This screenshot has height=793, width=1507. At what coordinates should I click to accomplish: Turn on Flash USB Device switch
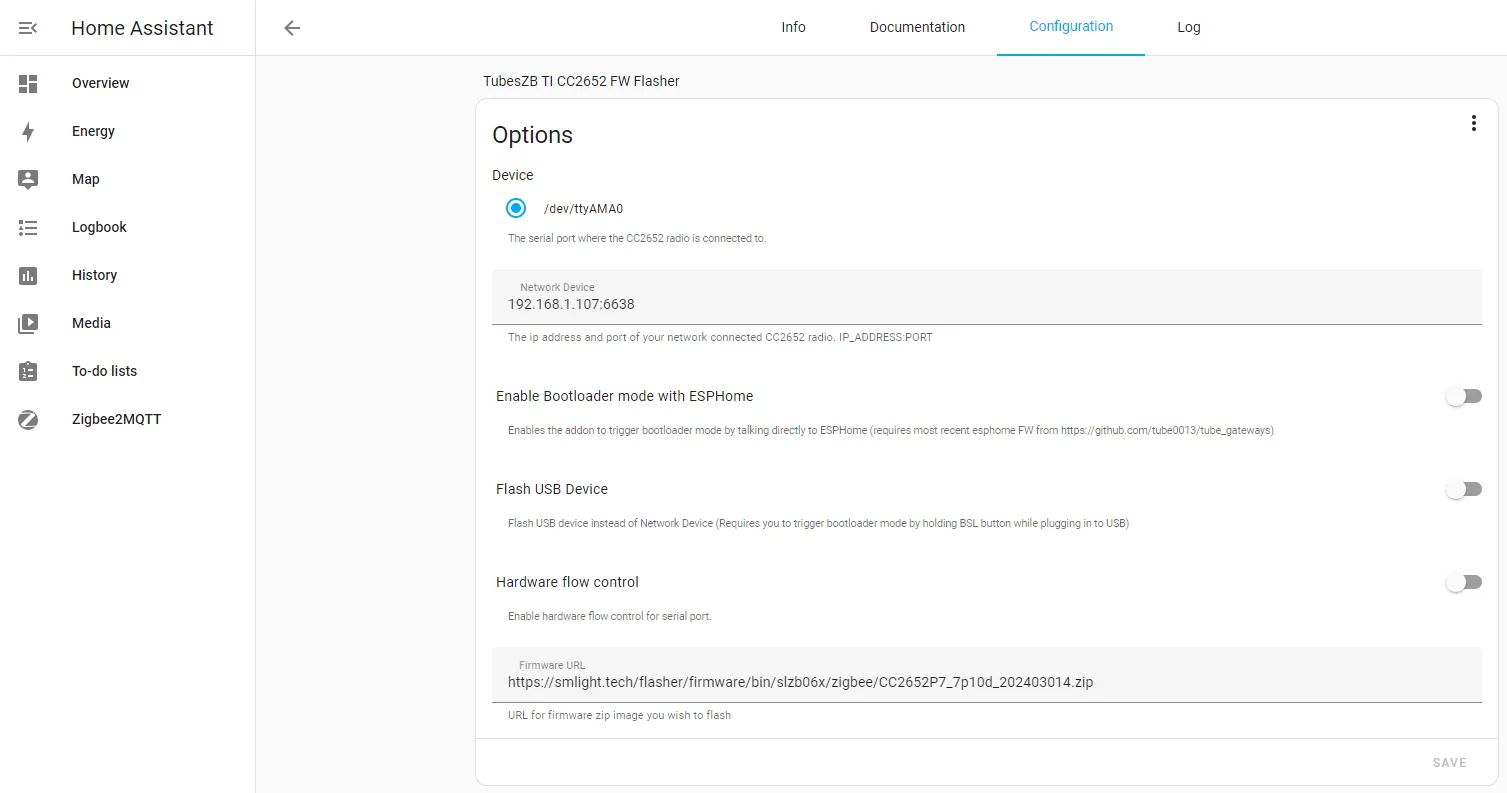[1463, 490]
